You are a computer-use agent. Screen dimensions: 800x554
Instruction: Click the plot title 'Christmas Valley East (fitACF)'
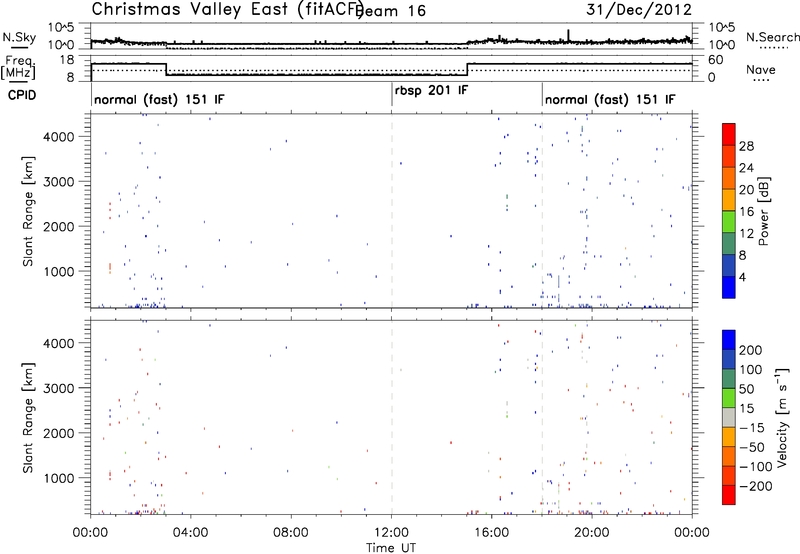tap(227, 9)
